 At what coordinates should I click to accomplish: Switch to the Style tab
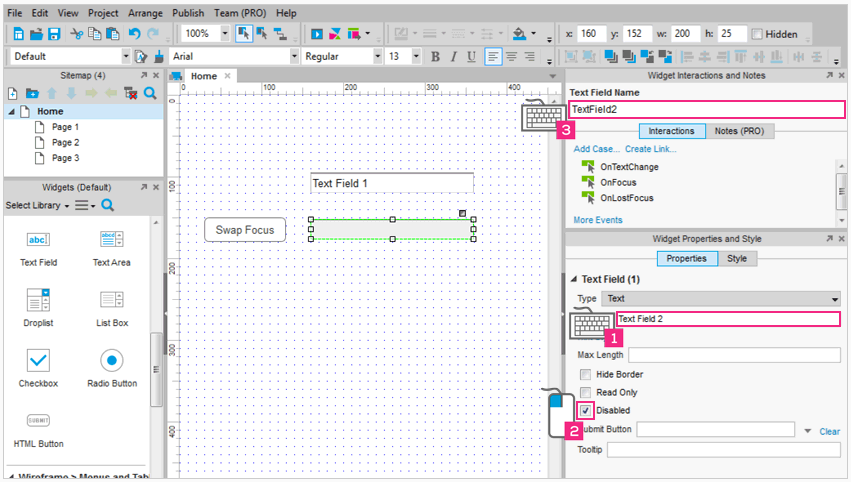(x=737, y=258)
